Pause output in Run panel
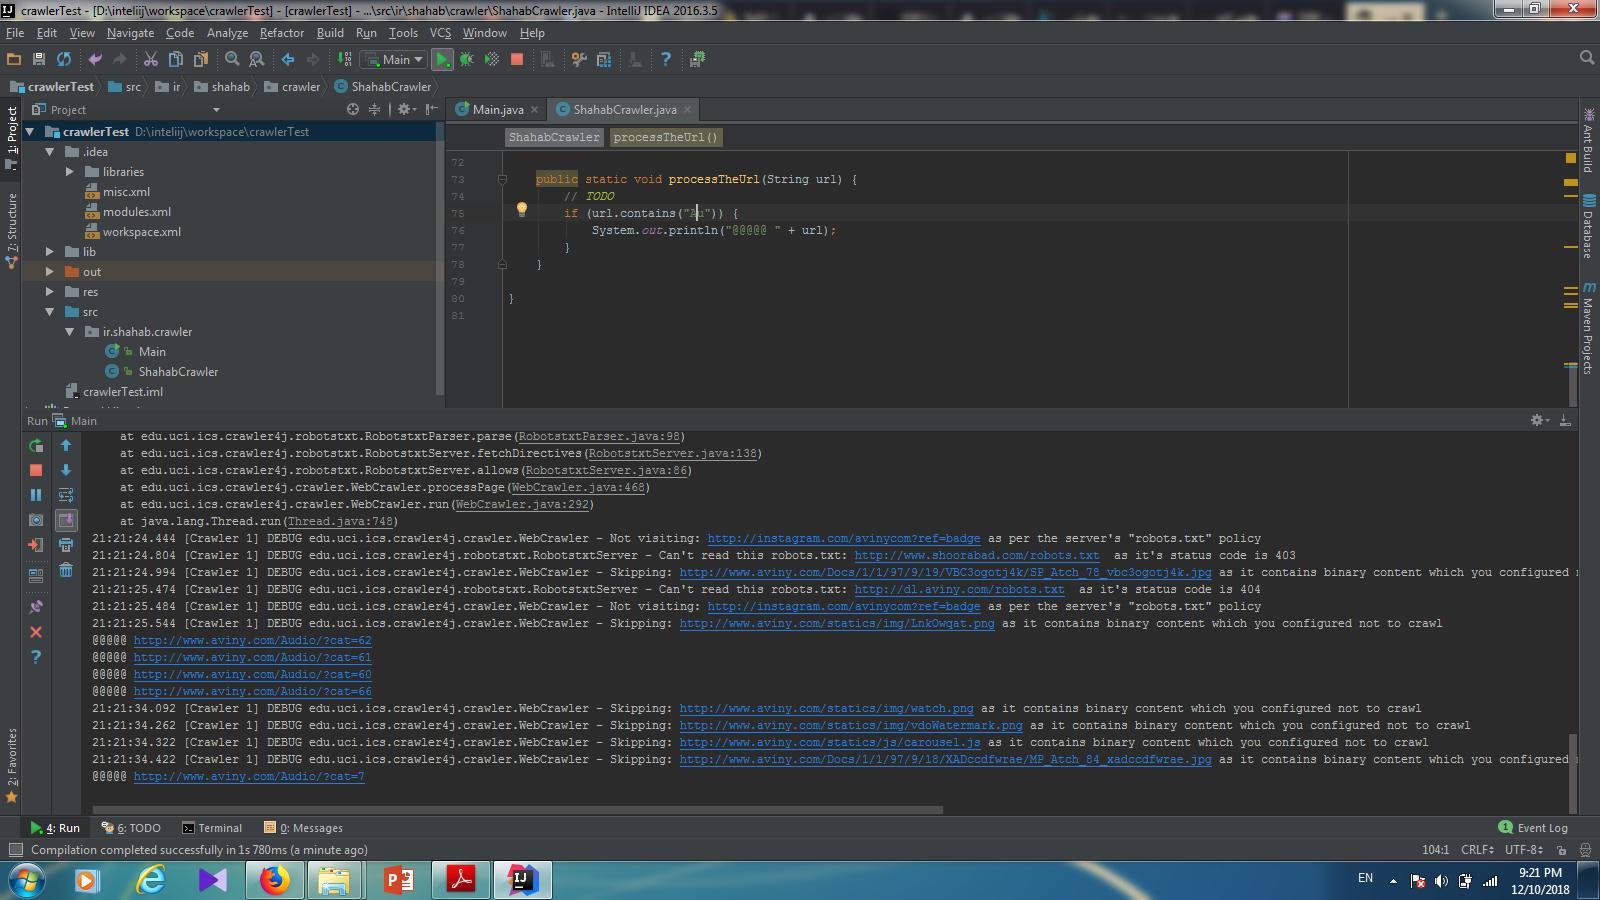 pos(36,495)
